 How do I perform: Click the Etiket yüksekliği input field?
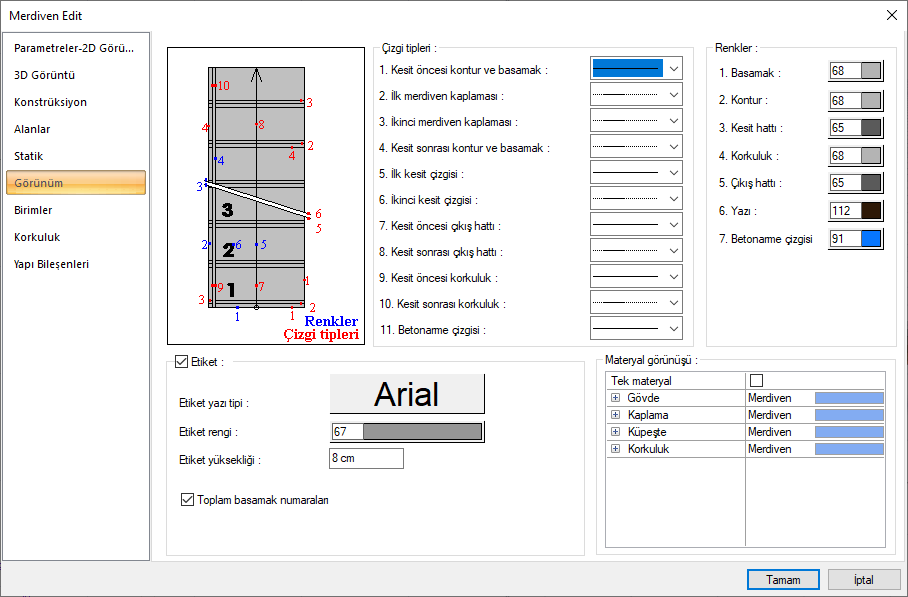click(x=365, y=459)
